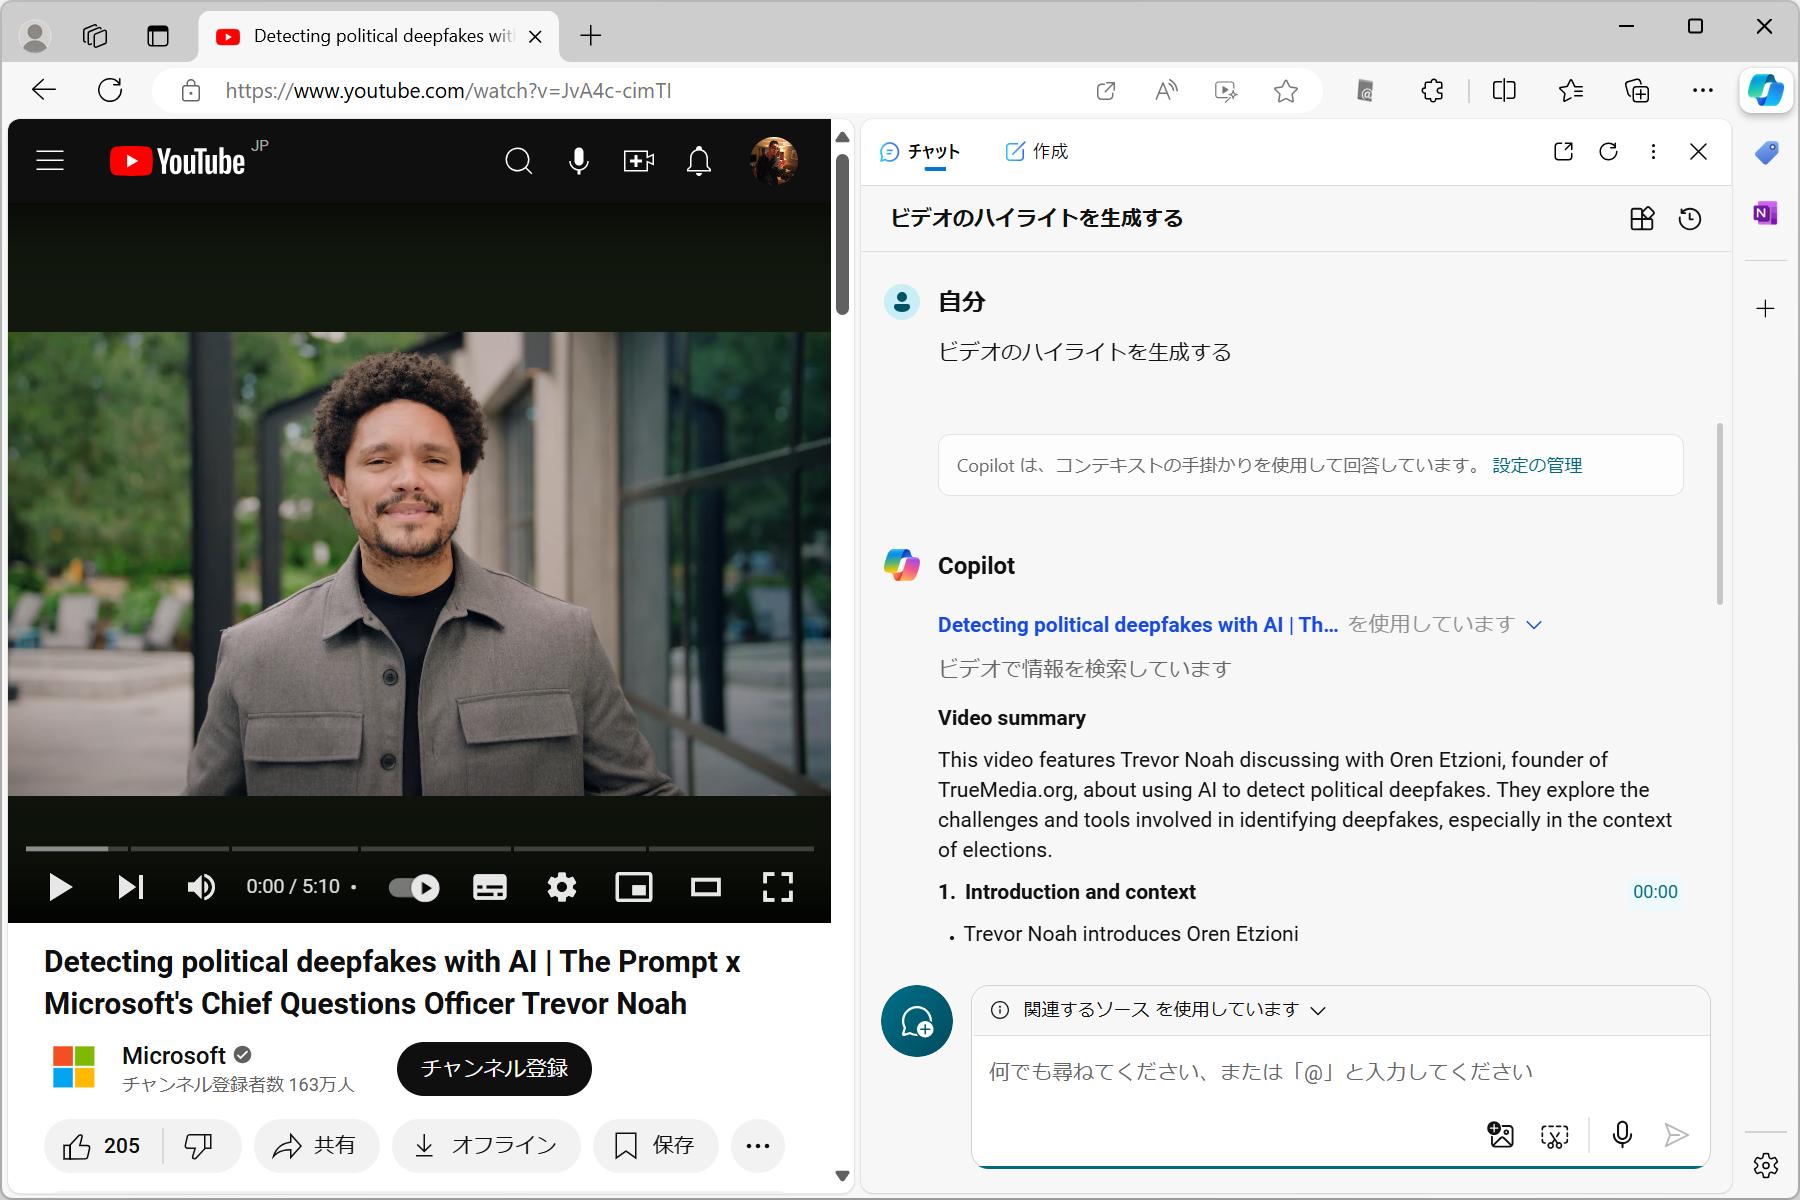
Task: Click the 共有 share button
Action: [316, 1146]
